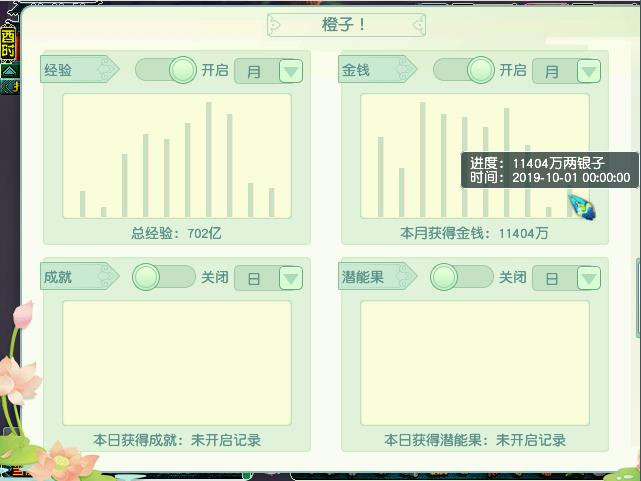Click the scrollbar on the right edge
Viewport: 641px width, 481px height.
tap(638, 298)
